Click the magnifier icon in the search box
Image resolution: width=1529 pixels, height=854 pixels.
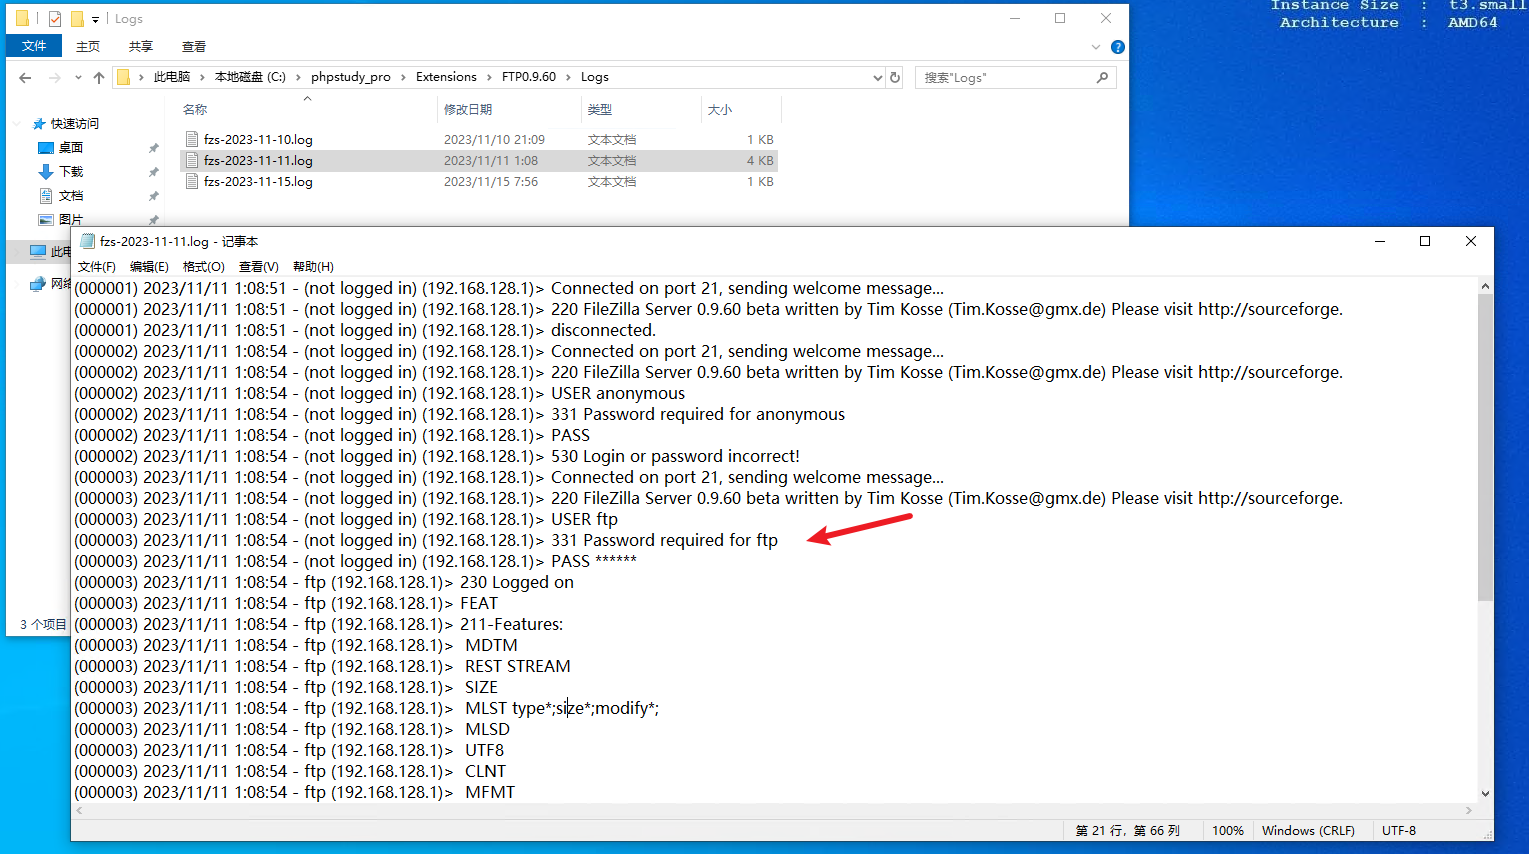[1102, 77]
